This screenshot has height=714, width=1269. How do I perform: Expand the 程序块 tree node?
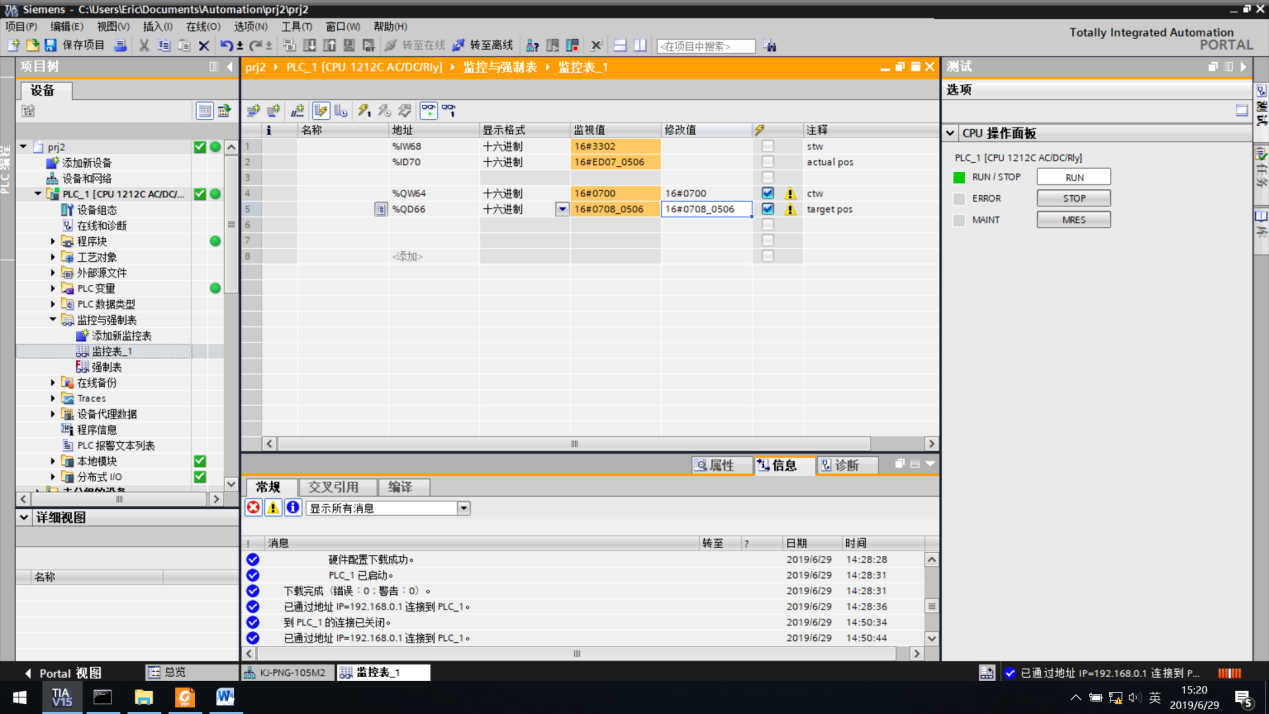54,242
